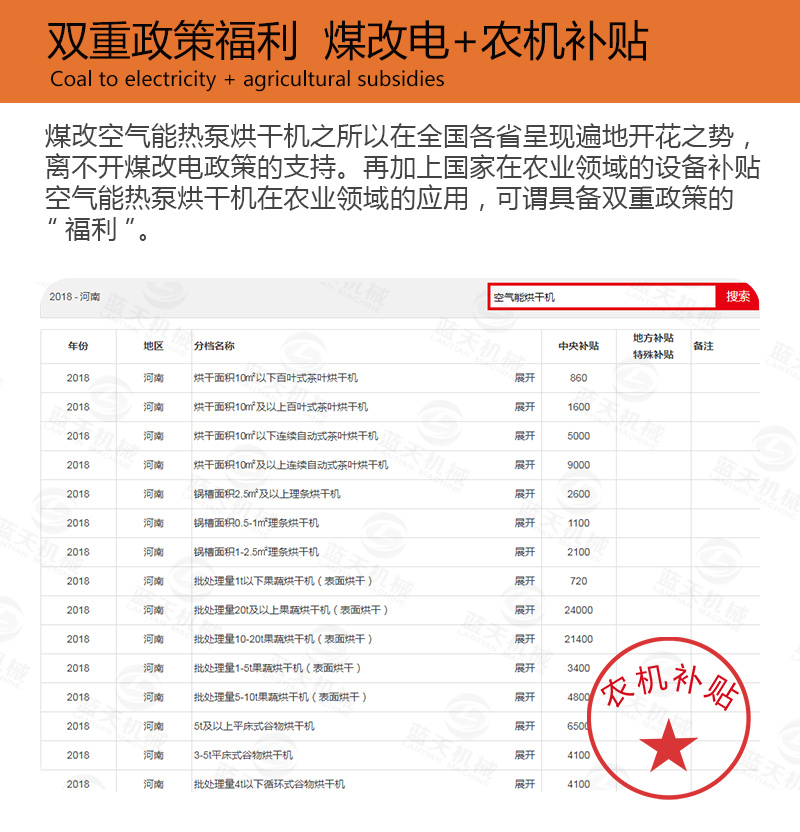Click the 备注 column header
Viewport: 800px width, 832px height.
coord(703,346)
